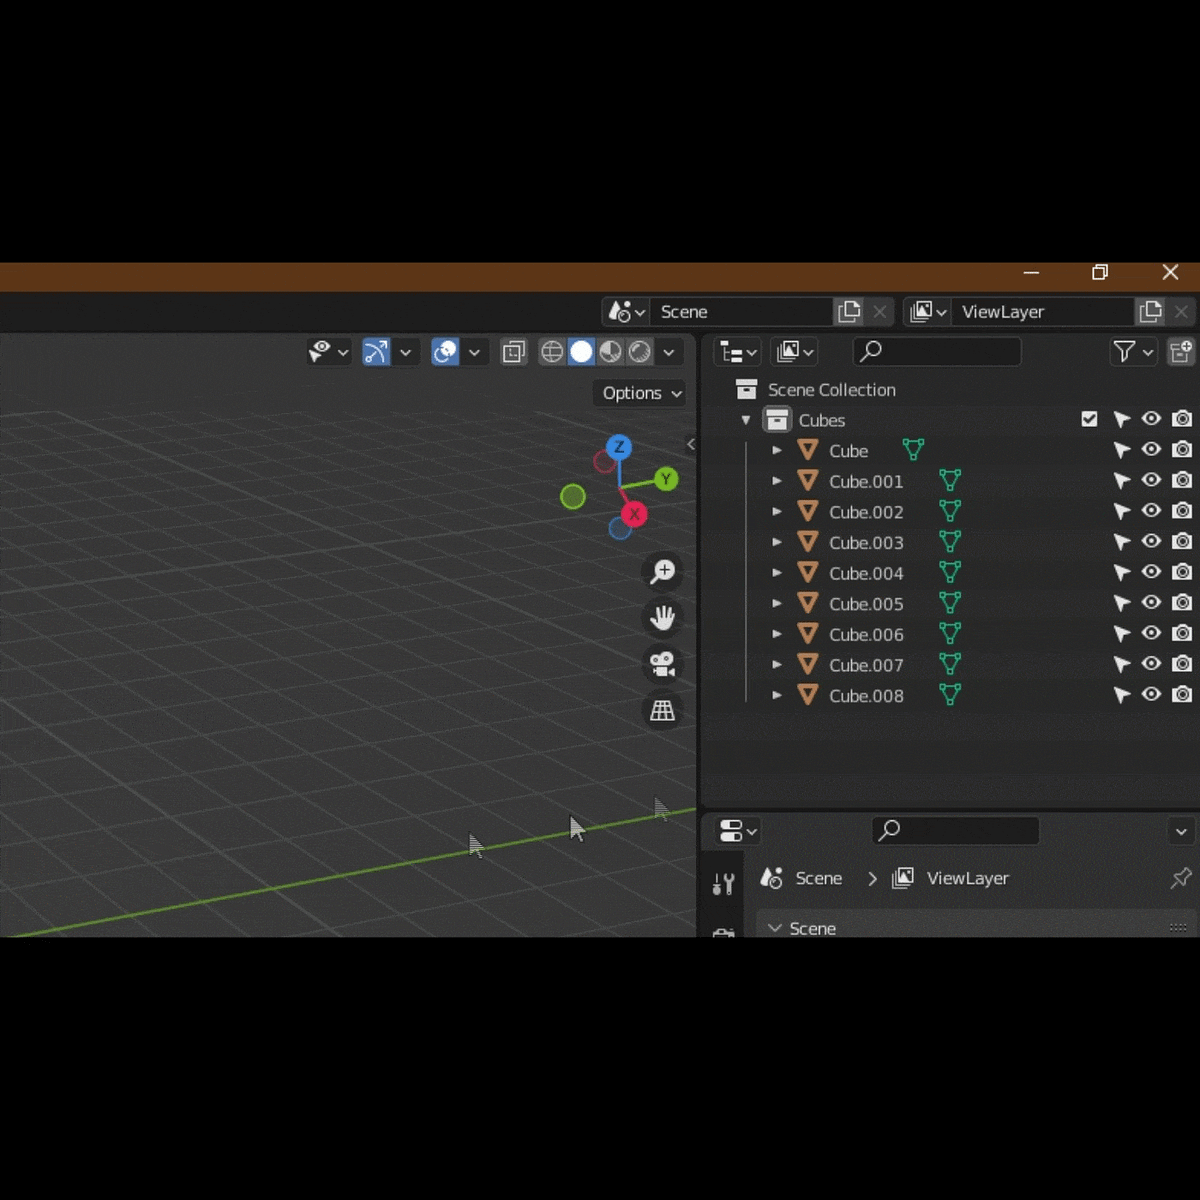The image size is (1200, 1200).
Task: Select the Zoom icon in viewport sidebar
Action: (x=662, y=570)
